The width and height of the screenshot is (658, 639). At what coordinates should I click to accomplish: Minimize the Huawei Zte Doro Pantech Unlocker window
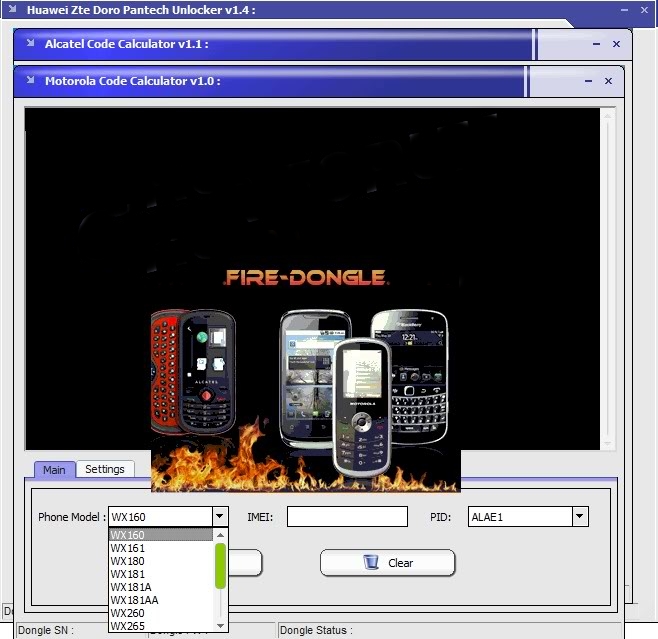[x=624, y=10]
